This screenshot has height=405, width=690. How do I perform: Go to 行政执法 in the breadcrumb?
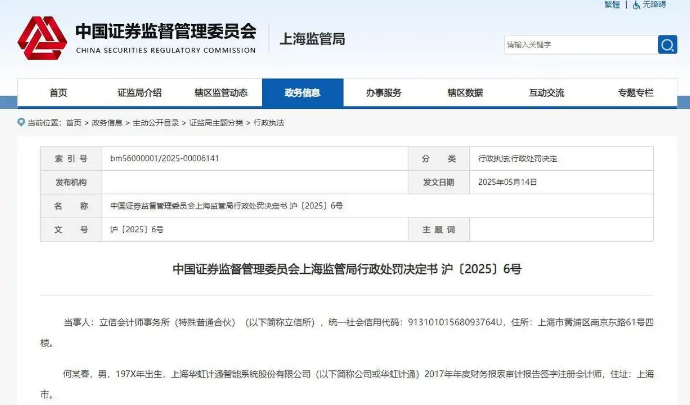pyautogui.click(x=269, y=123)
